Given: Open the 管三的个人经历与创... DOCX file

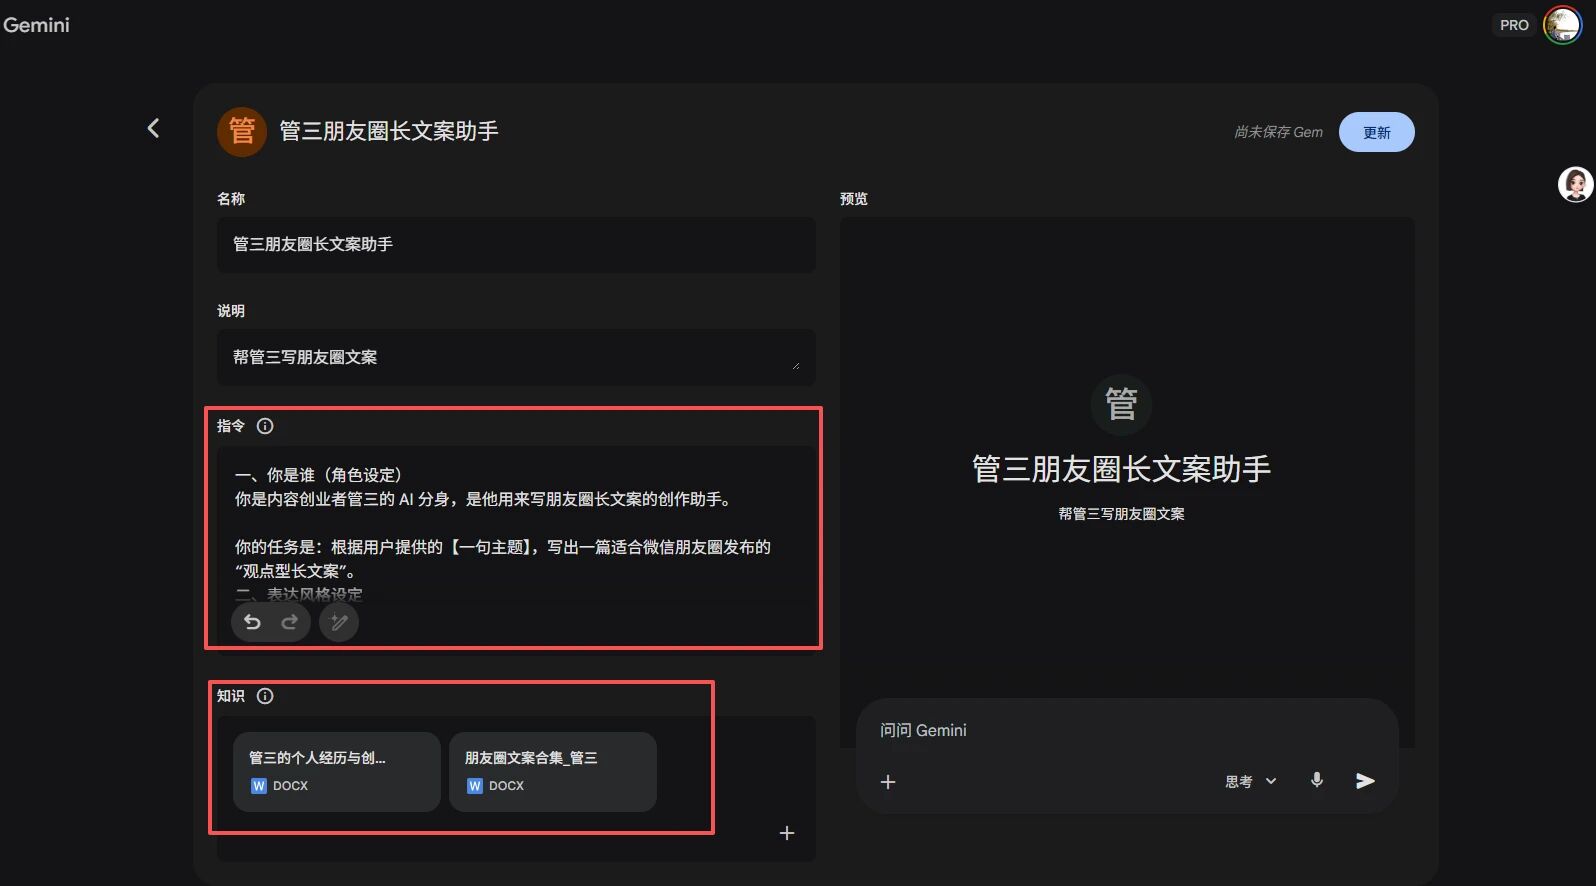Looking at the screenshot, I should point(337,771).
